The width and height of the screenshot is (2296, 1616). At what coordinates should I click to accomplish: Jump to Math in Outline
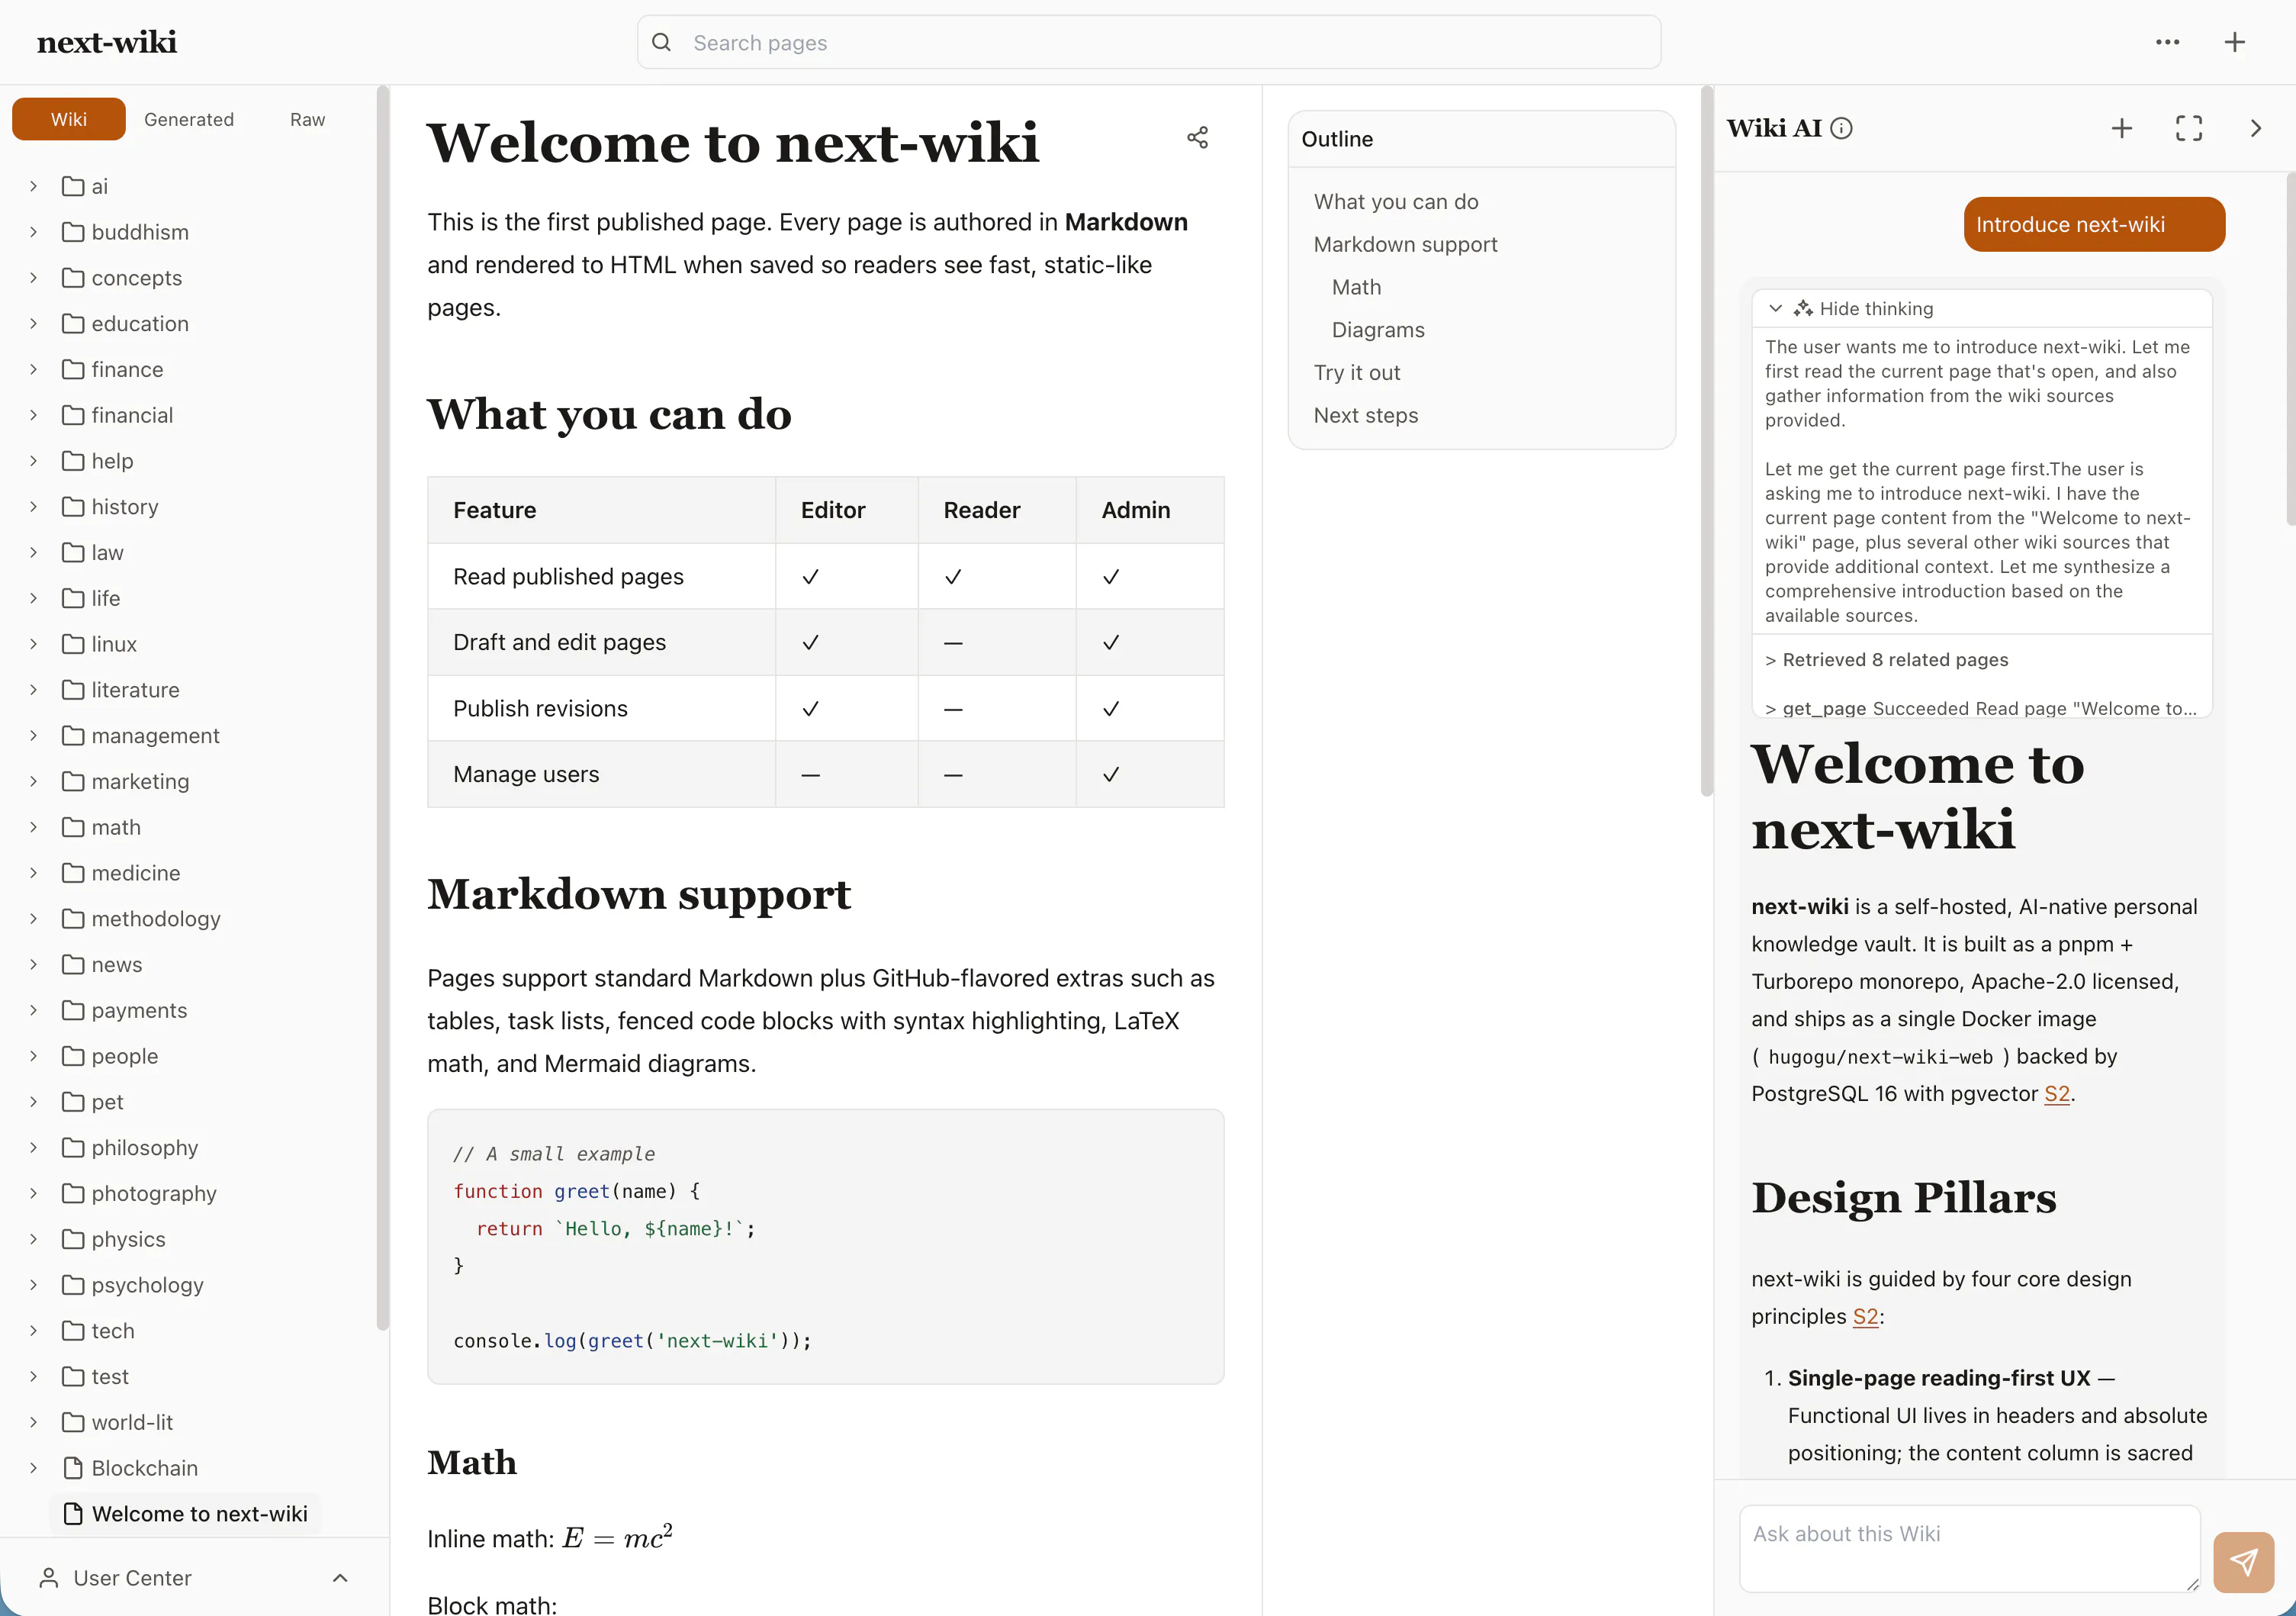tap(1356, 287)
